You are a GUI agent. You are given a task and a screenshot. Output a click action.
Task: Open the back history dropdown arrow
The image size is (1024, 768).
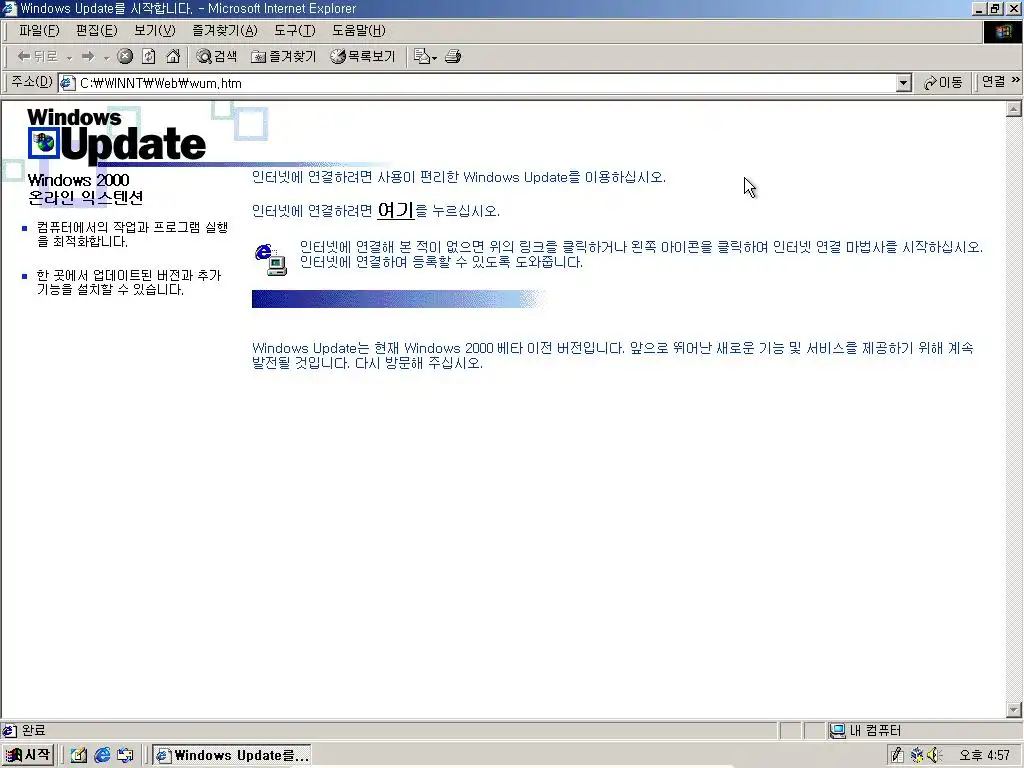coord(69,57)
